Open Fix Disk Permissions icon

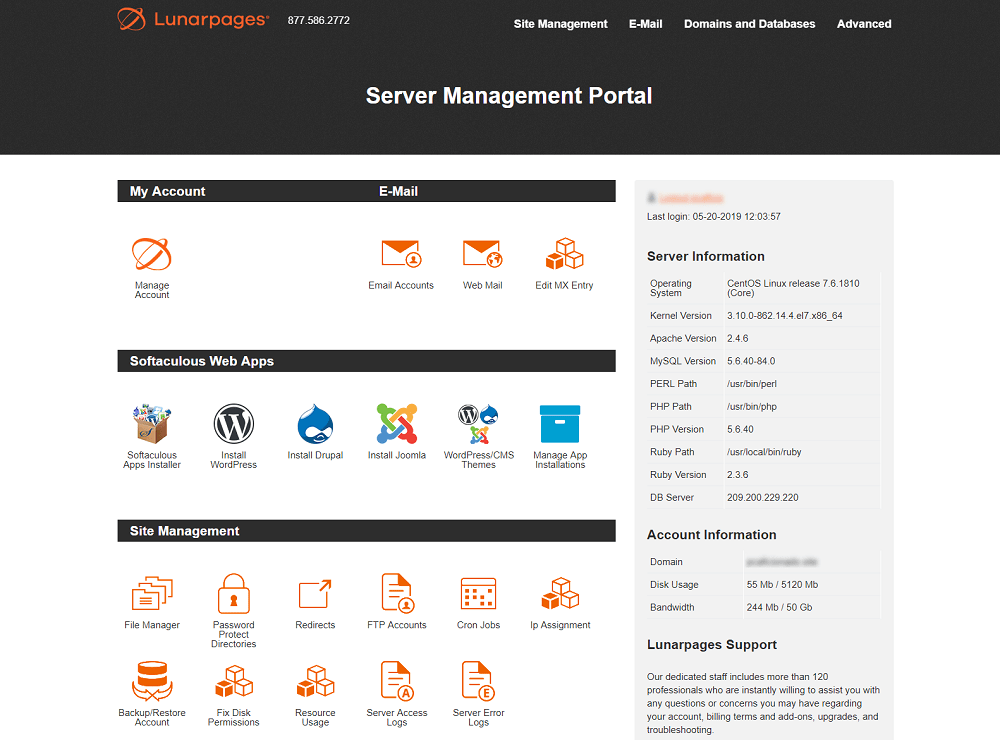233,681
